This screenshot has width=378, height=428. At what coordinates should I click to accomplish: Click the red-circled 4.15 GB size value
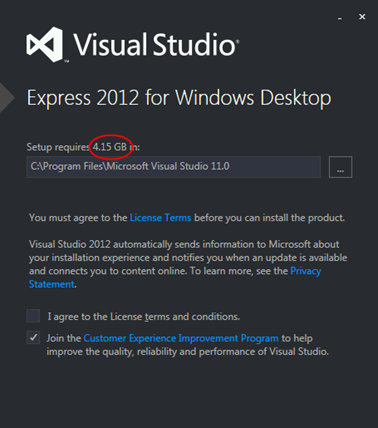[x=110, y=147]
